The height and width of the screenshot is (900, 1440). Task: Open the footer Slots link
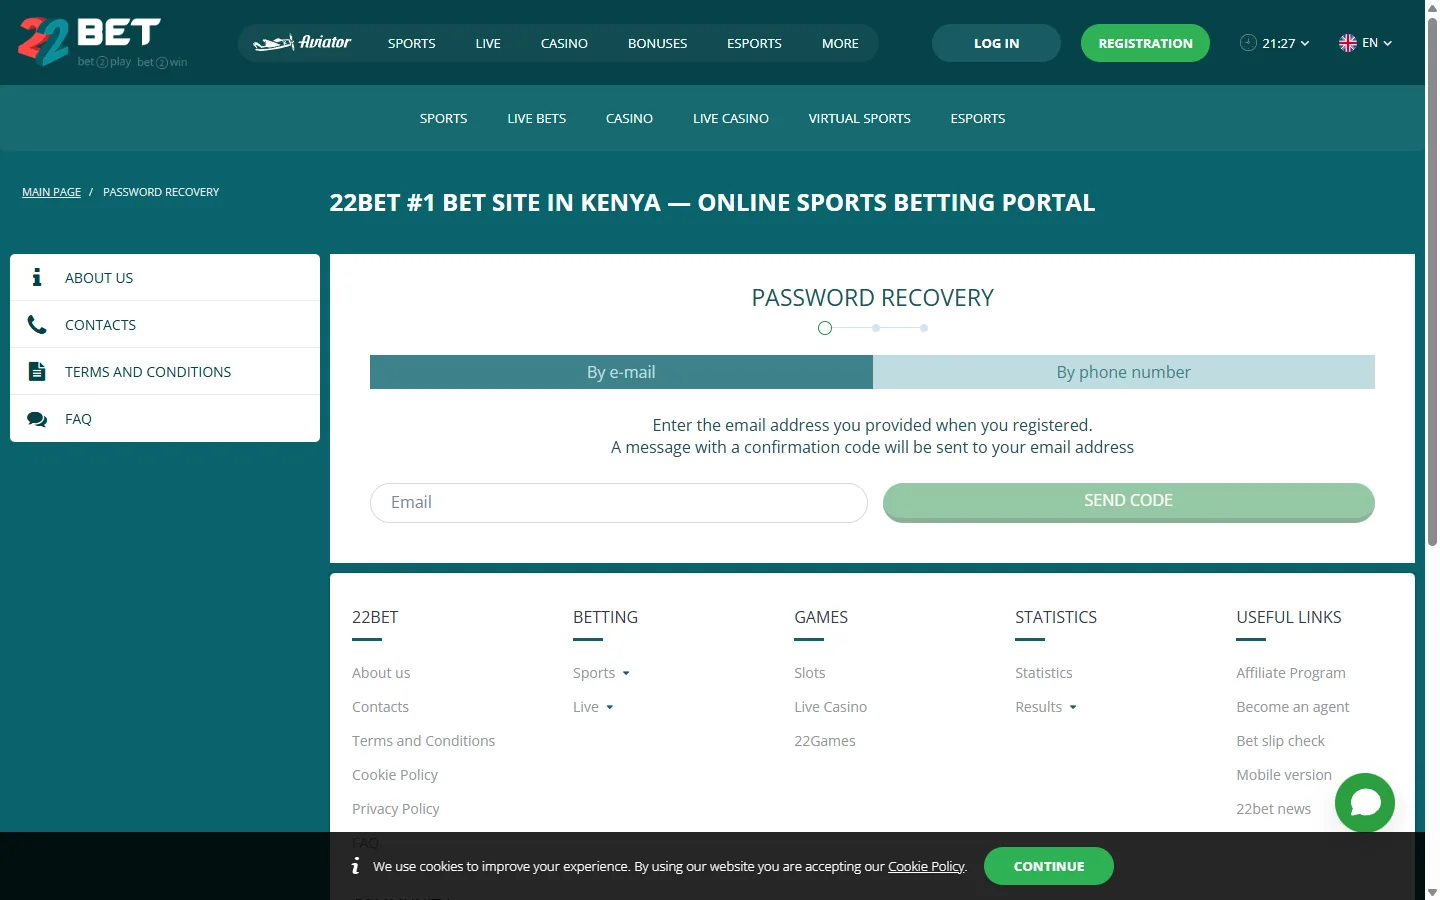point(810,673)
